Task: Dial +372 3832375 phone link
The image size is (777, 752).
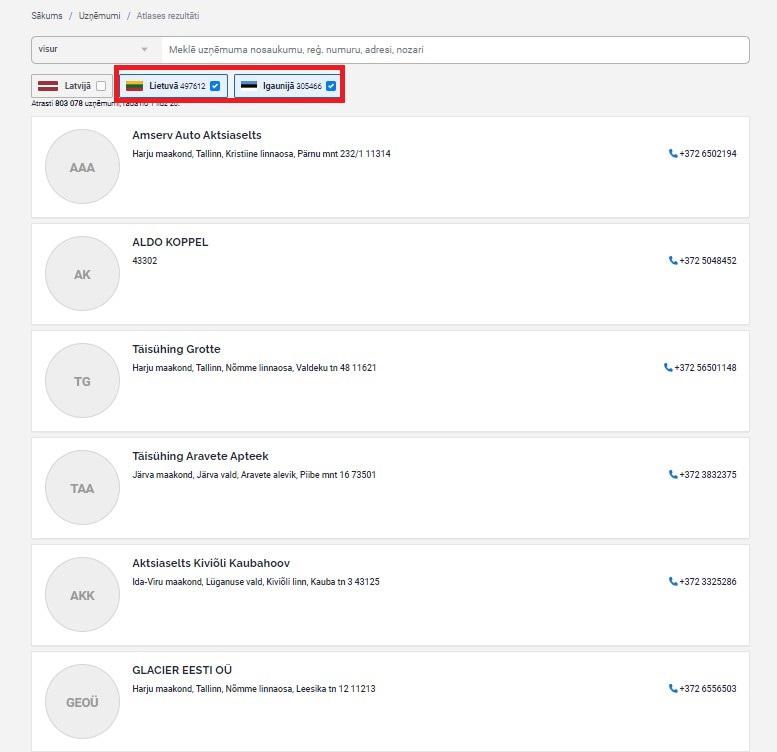Action: [707, 474]
